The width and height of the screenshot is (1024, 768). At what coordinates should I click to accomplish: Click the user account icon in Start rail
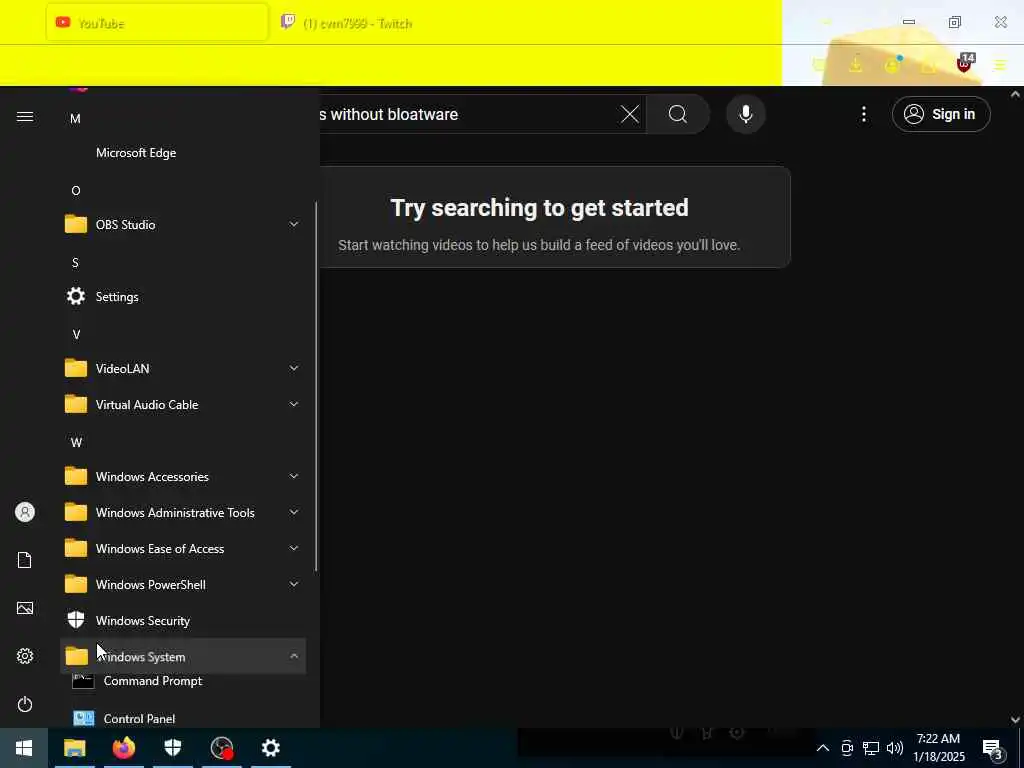(25, 512)
